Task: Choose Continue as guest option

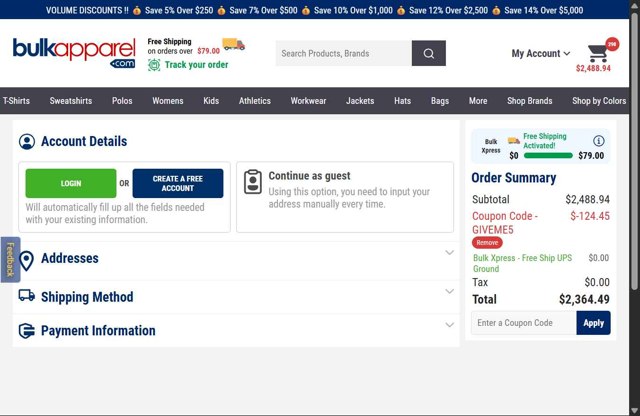Action: pyautogui.click(x=345, y=197)
